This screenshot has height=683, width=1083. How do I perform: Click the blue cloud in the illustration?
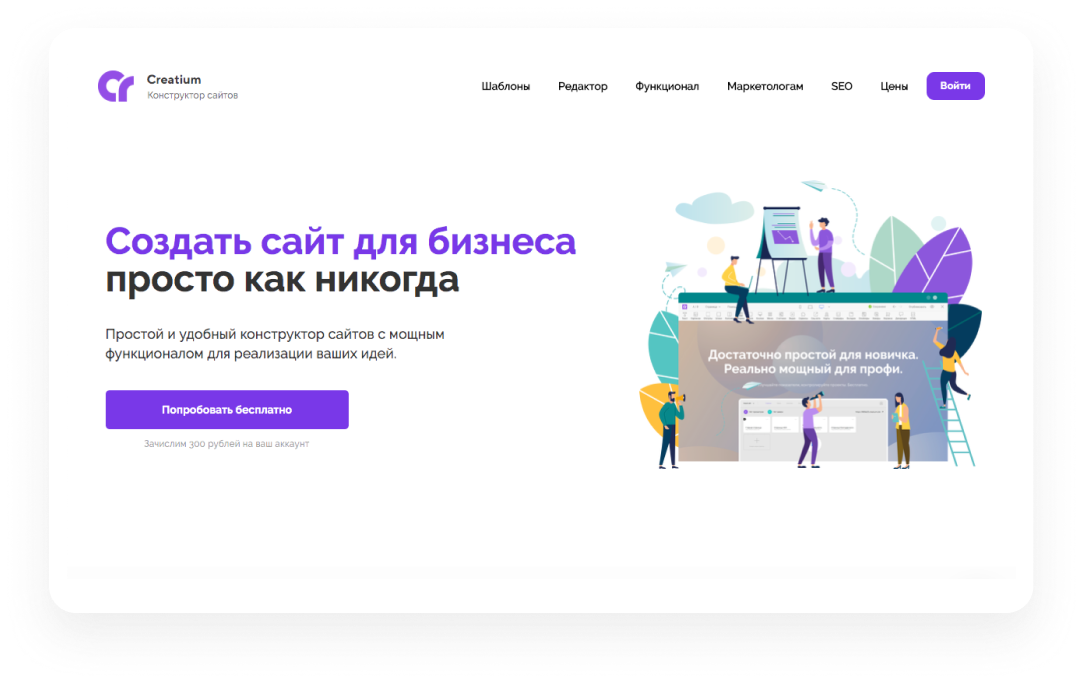(x=714, y=208)
